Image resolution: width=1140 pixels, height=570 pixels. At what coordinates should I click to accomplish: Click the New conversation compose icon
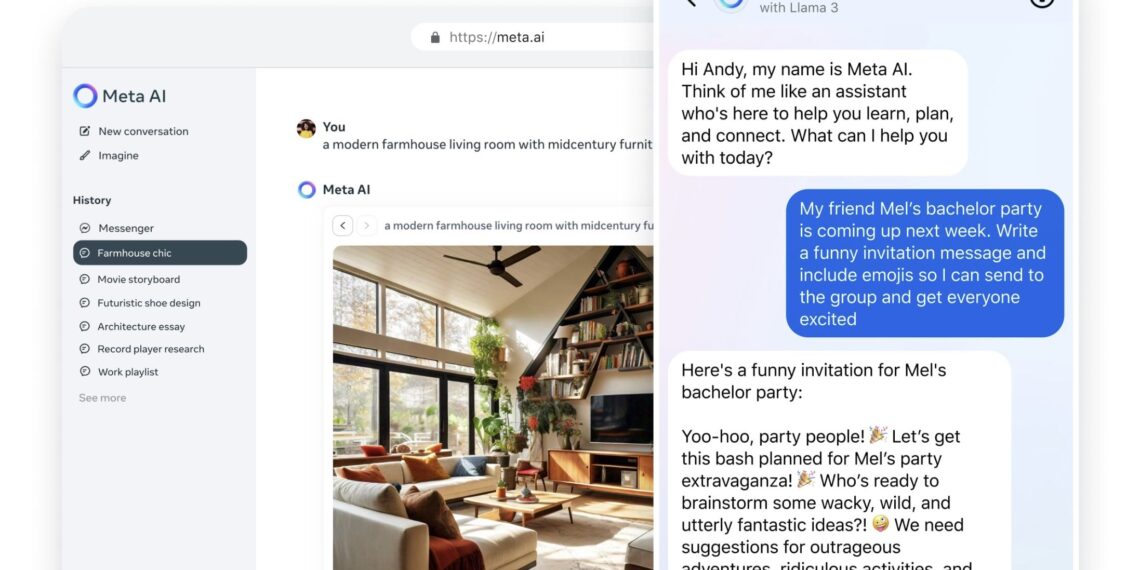(x=85, y=131)
